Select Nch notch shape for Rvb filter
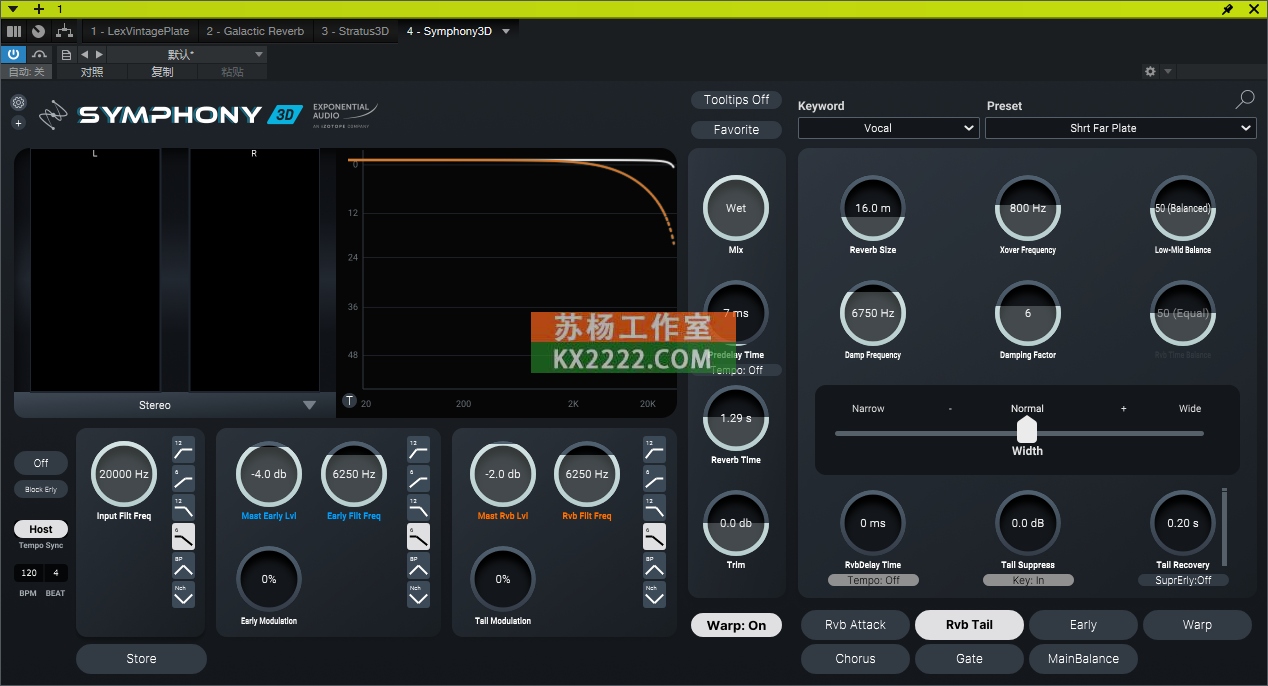Screen dimensions: 1268x686 click(x=654, y=595)
